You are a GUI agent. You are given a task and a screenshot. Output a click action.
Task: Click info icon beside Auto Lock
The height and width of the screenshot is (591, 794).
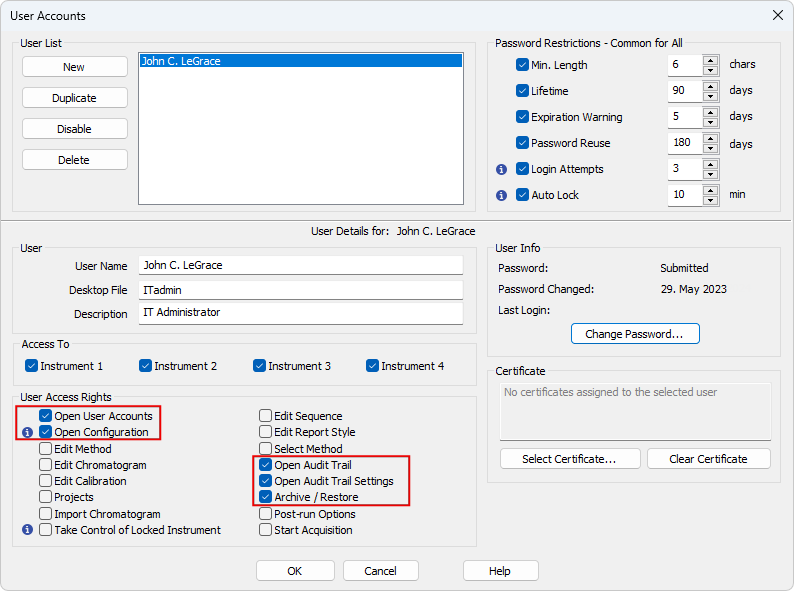point(501,195)
